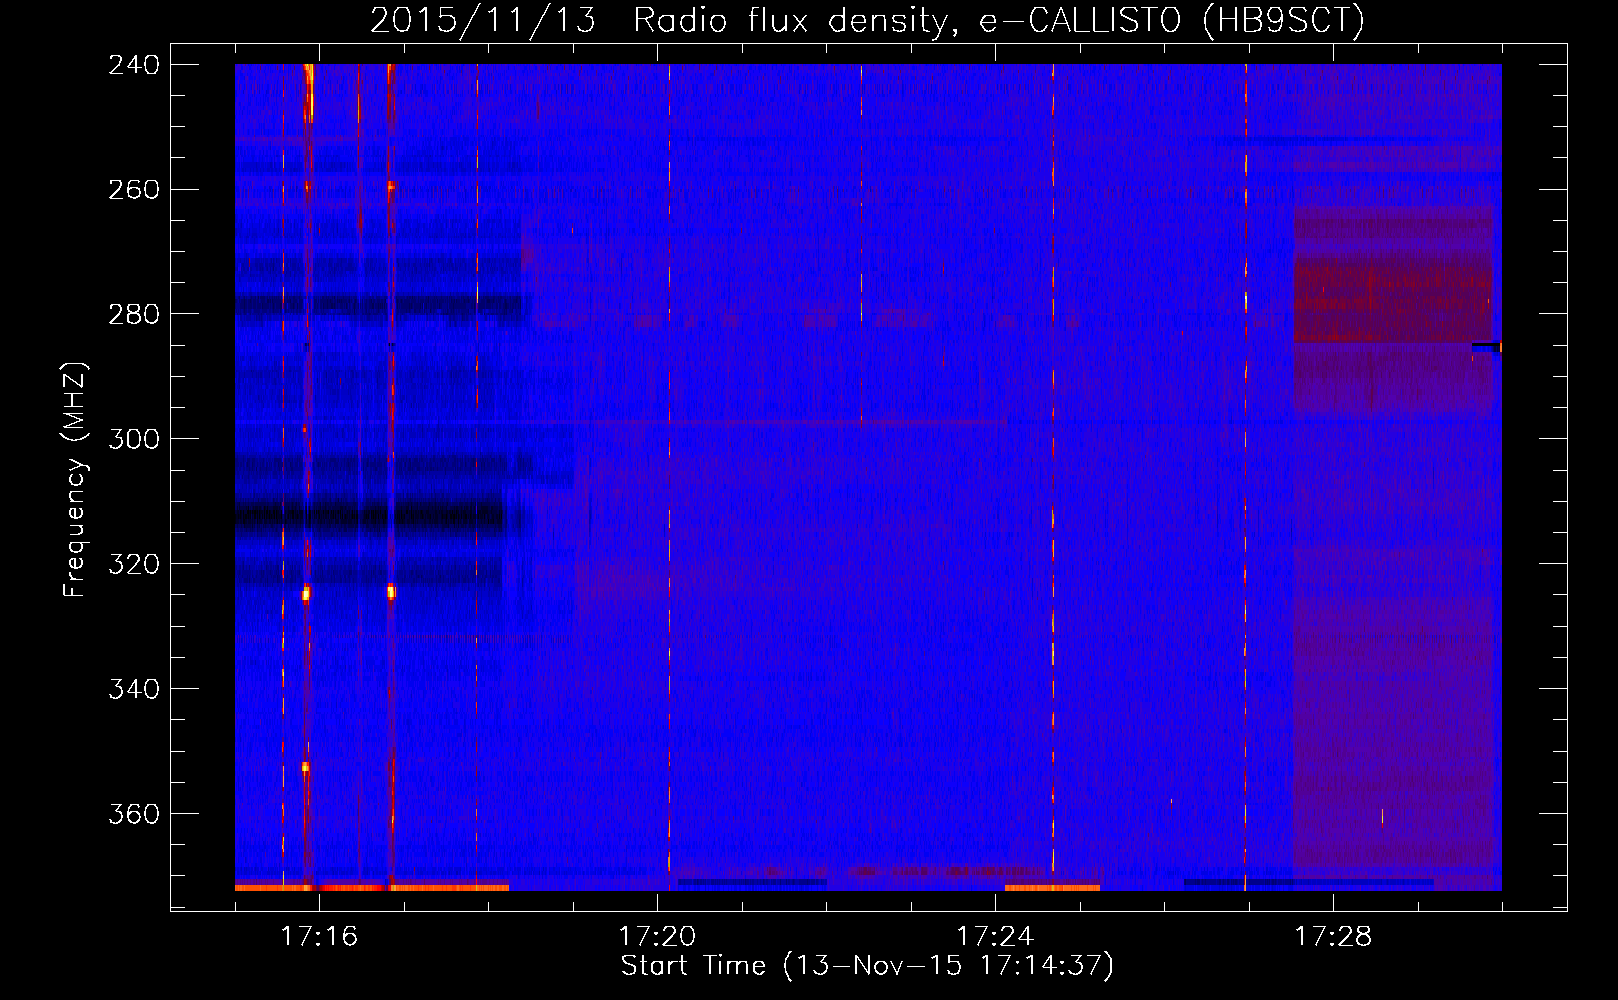Click the 340 frequency tick label
The width and height of the screenshot is (1618, 1000).
pos(134,690)
